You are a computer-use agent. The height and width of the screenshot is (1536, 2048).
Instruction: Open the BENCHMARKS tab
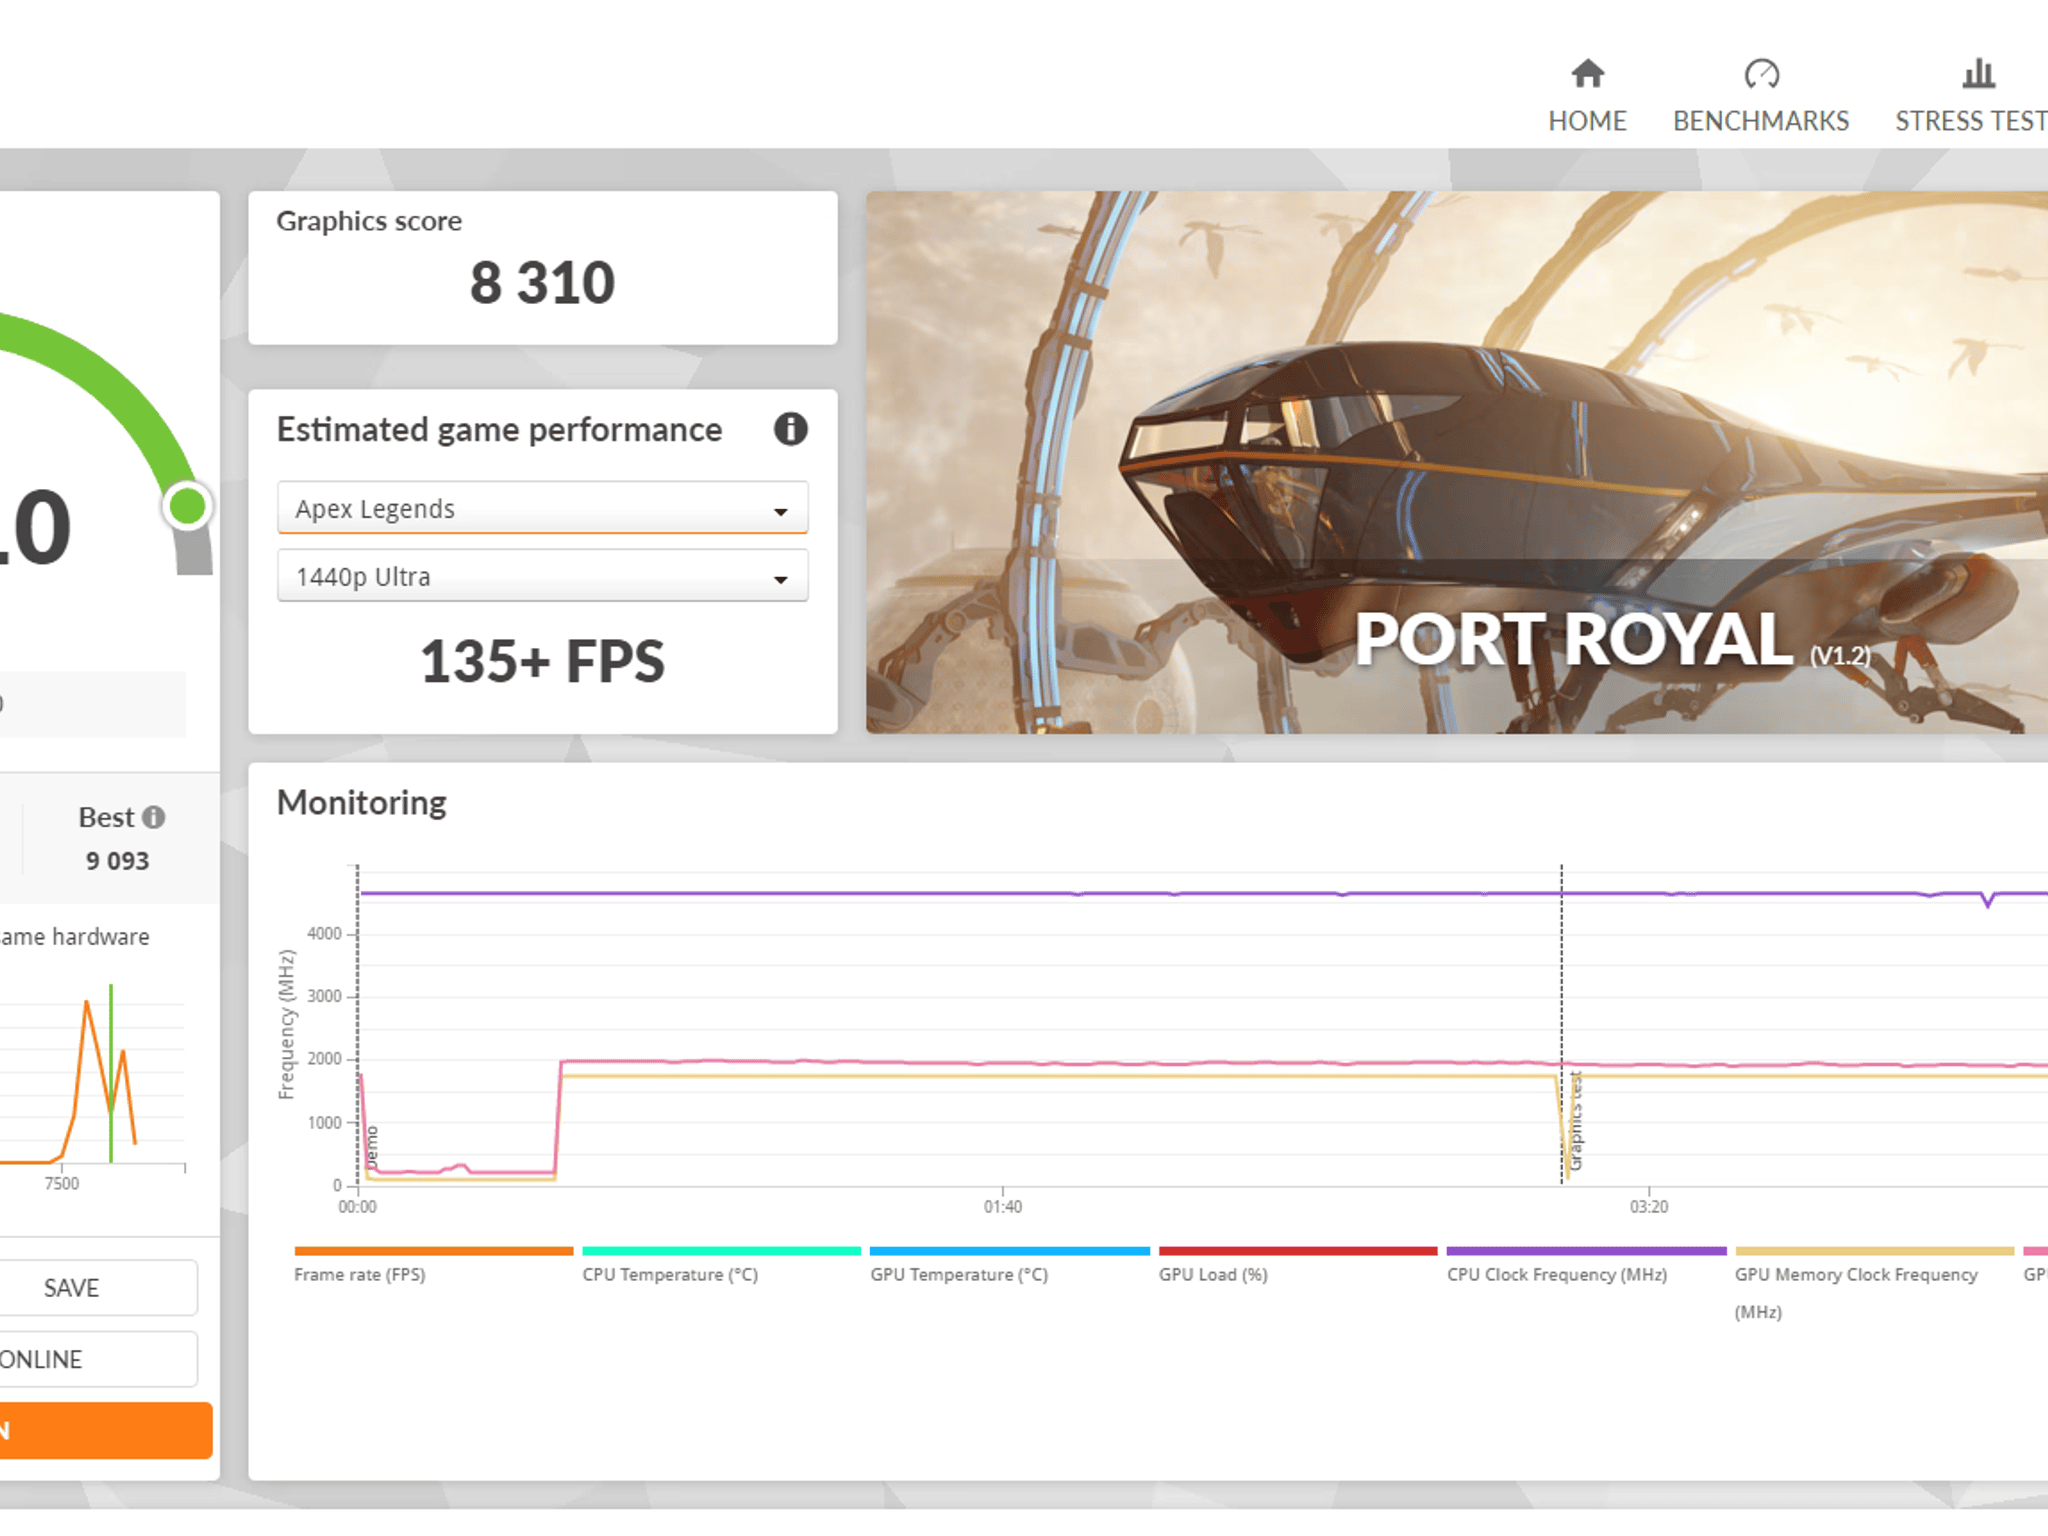point(1761,121)
